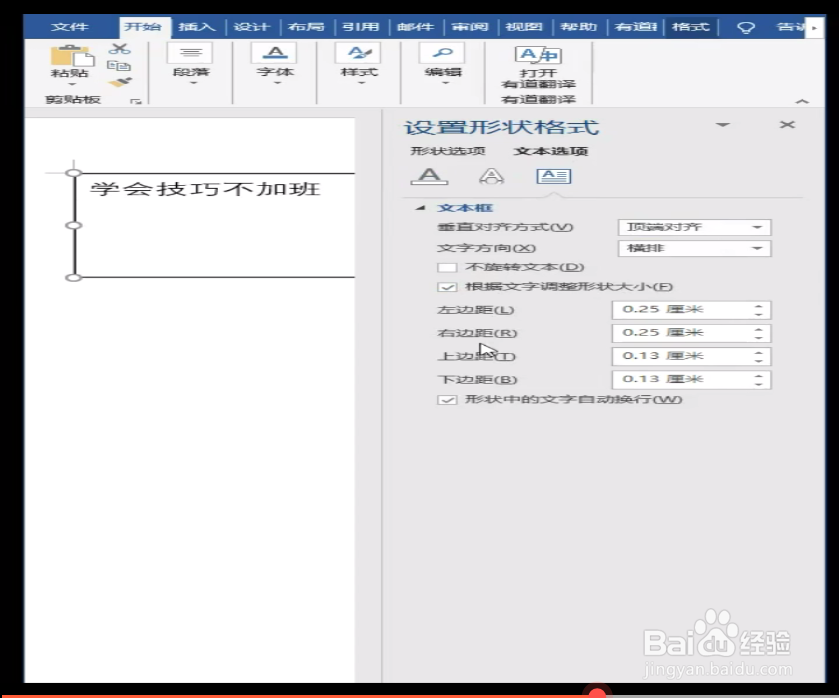This screenshot has height=698, width=839.
Task: Click the Cut scissors icon
Action: pos(119,49)
